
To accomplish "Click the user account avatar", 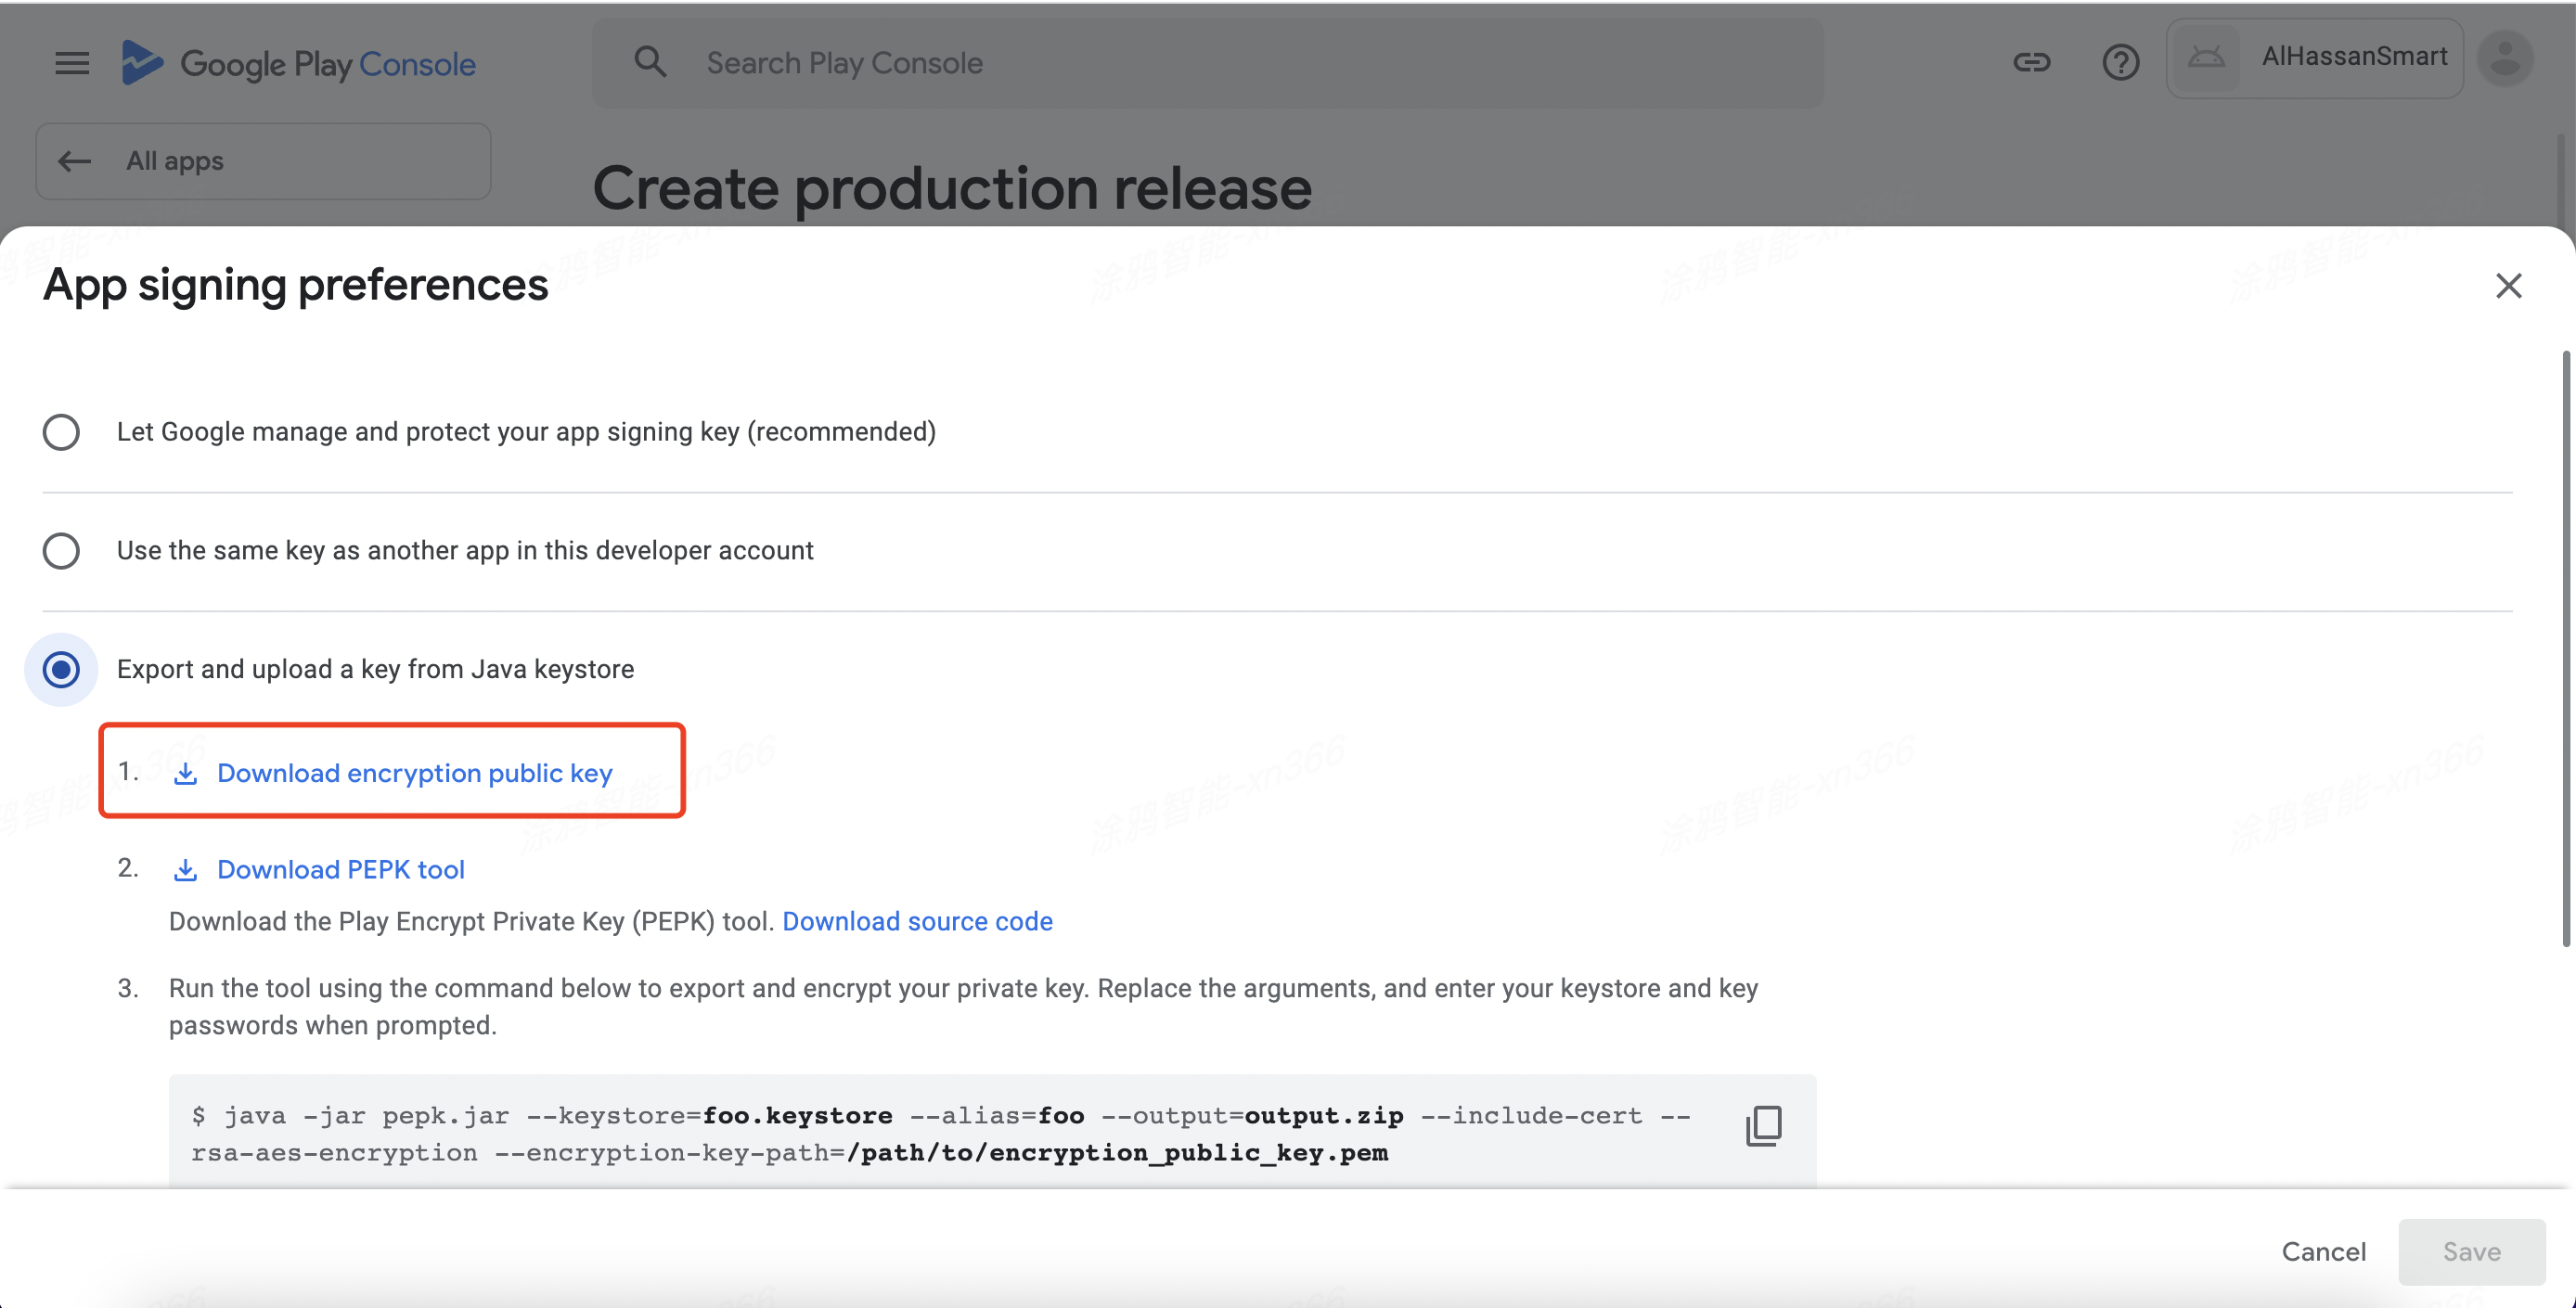I will point(2504,58).
